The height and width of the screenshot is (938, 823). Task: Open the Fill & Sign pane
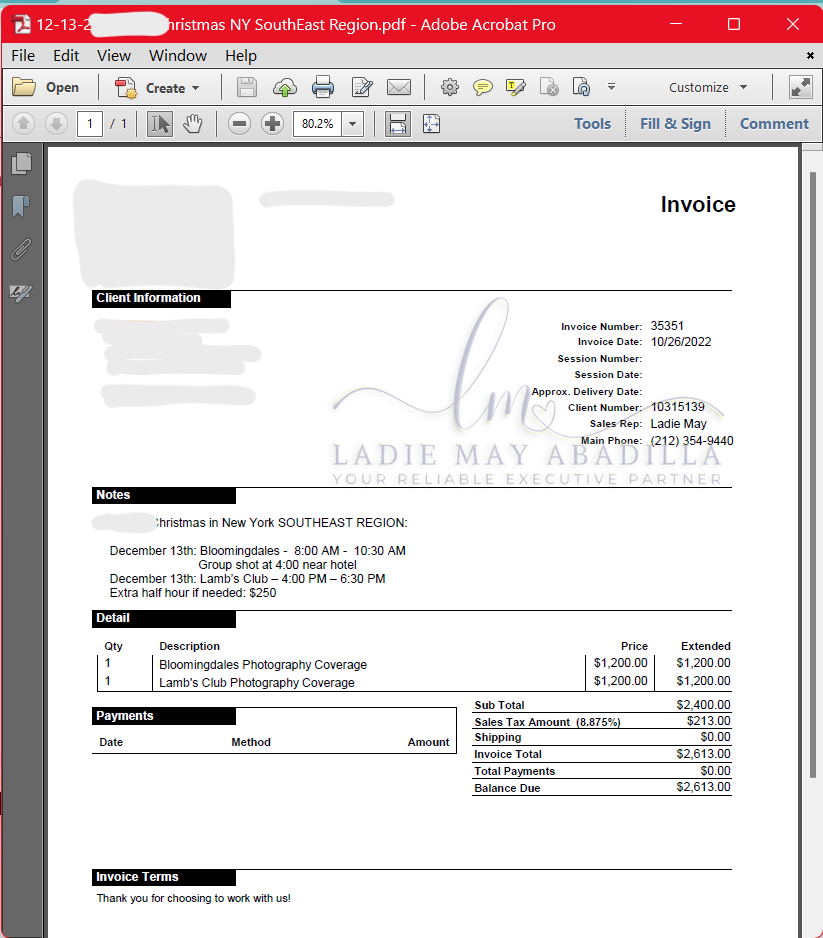click(675, 124)
